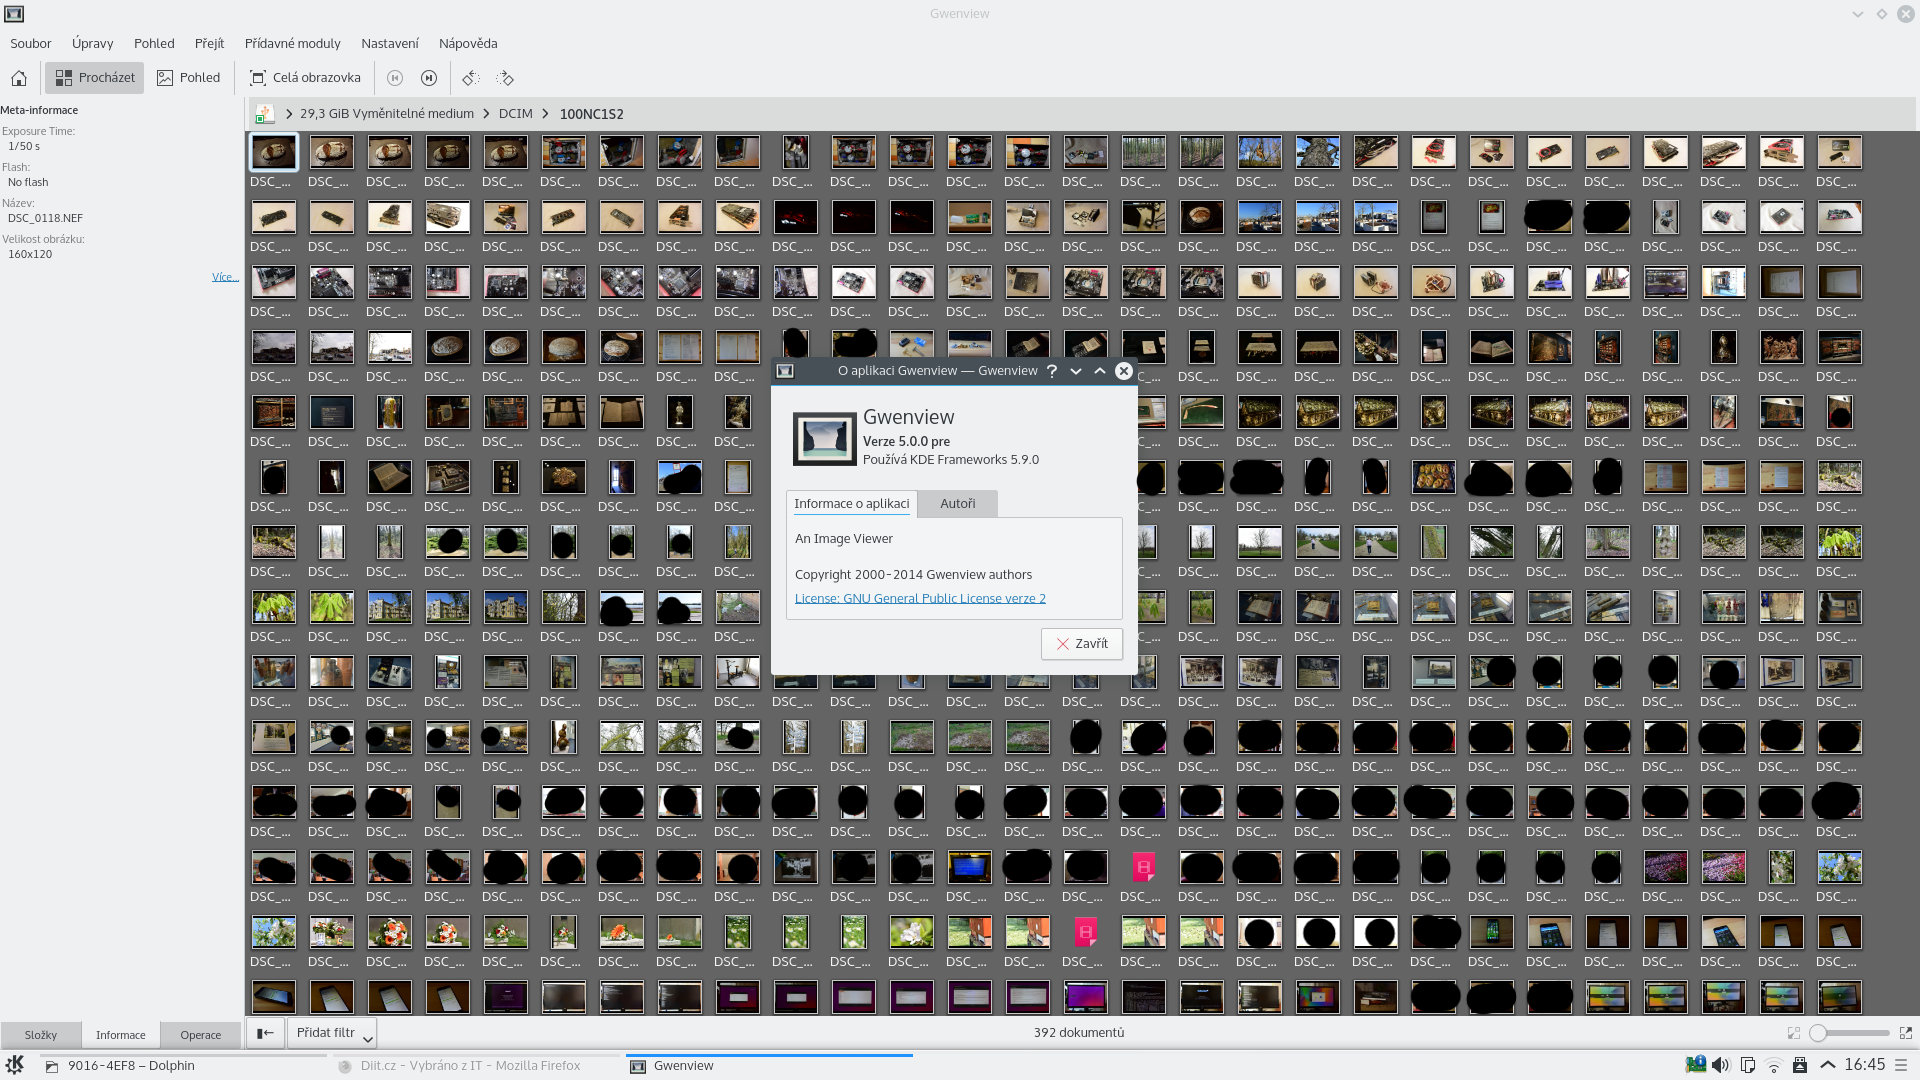Toggle Pohled view mode in toolbar
1920x1080 pixels.
pyautogui.click(x=188, y=78)
